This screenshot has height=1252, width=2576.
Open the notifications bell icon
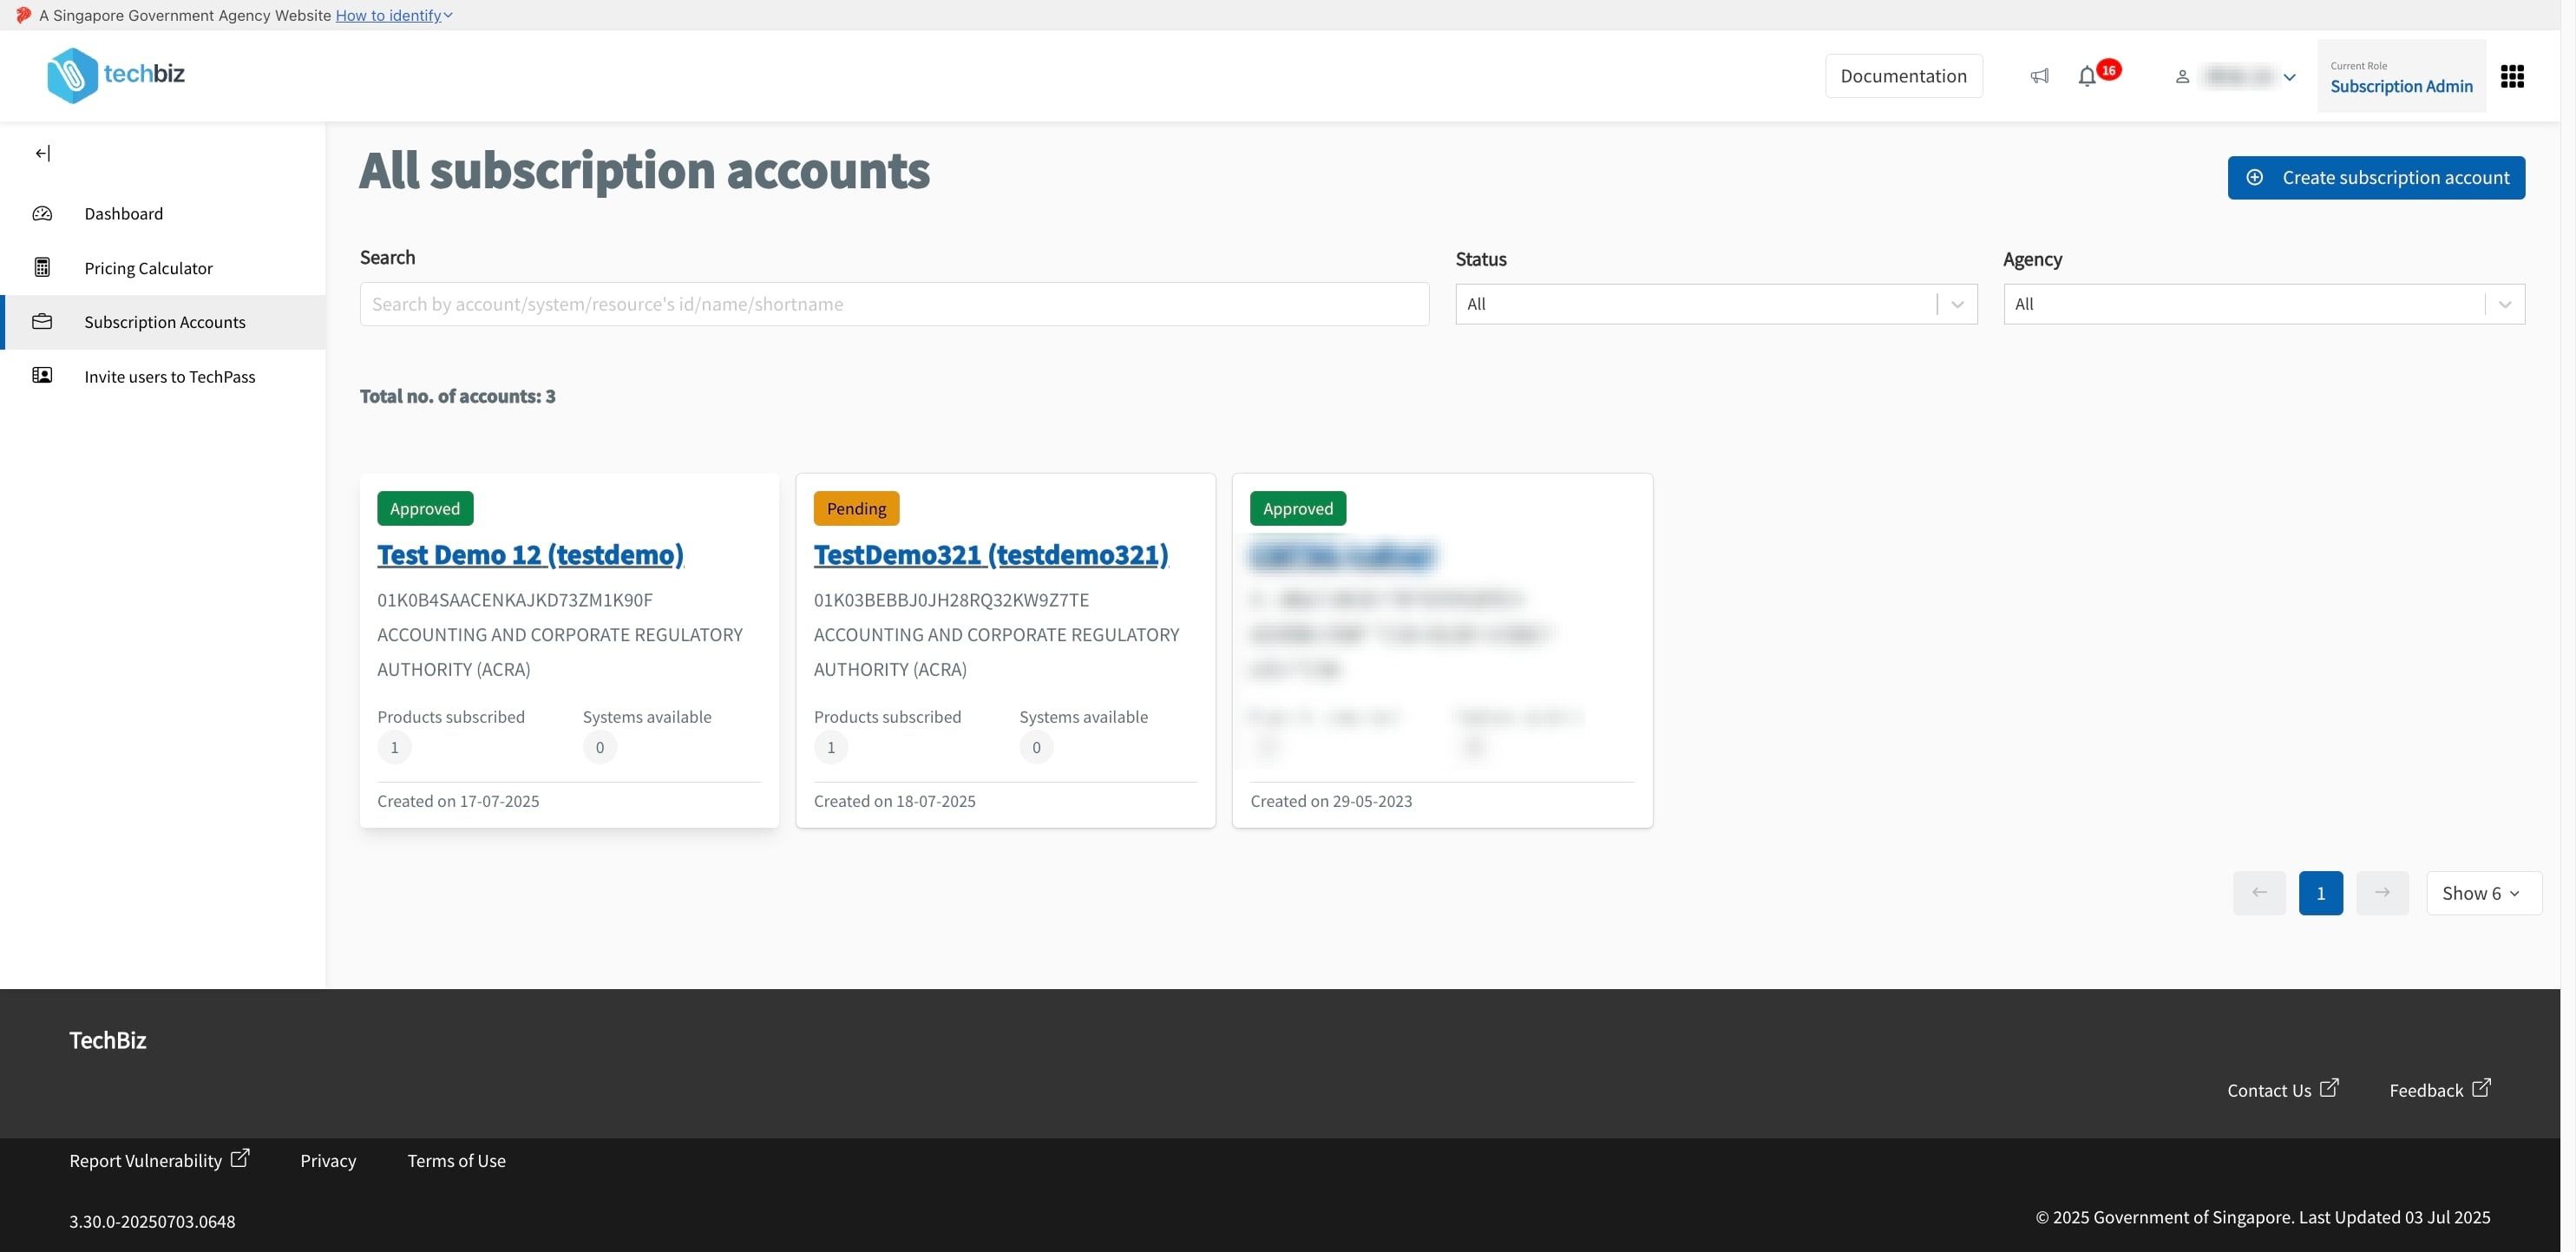point(2087,76)
